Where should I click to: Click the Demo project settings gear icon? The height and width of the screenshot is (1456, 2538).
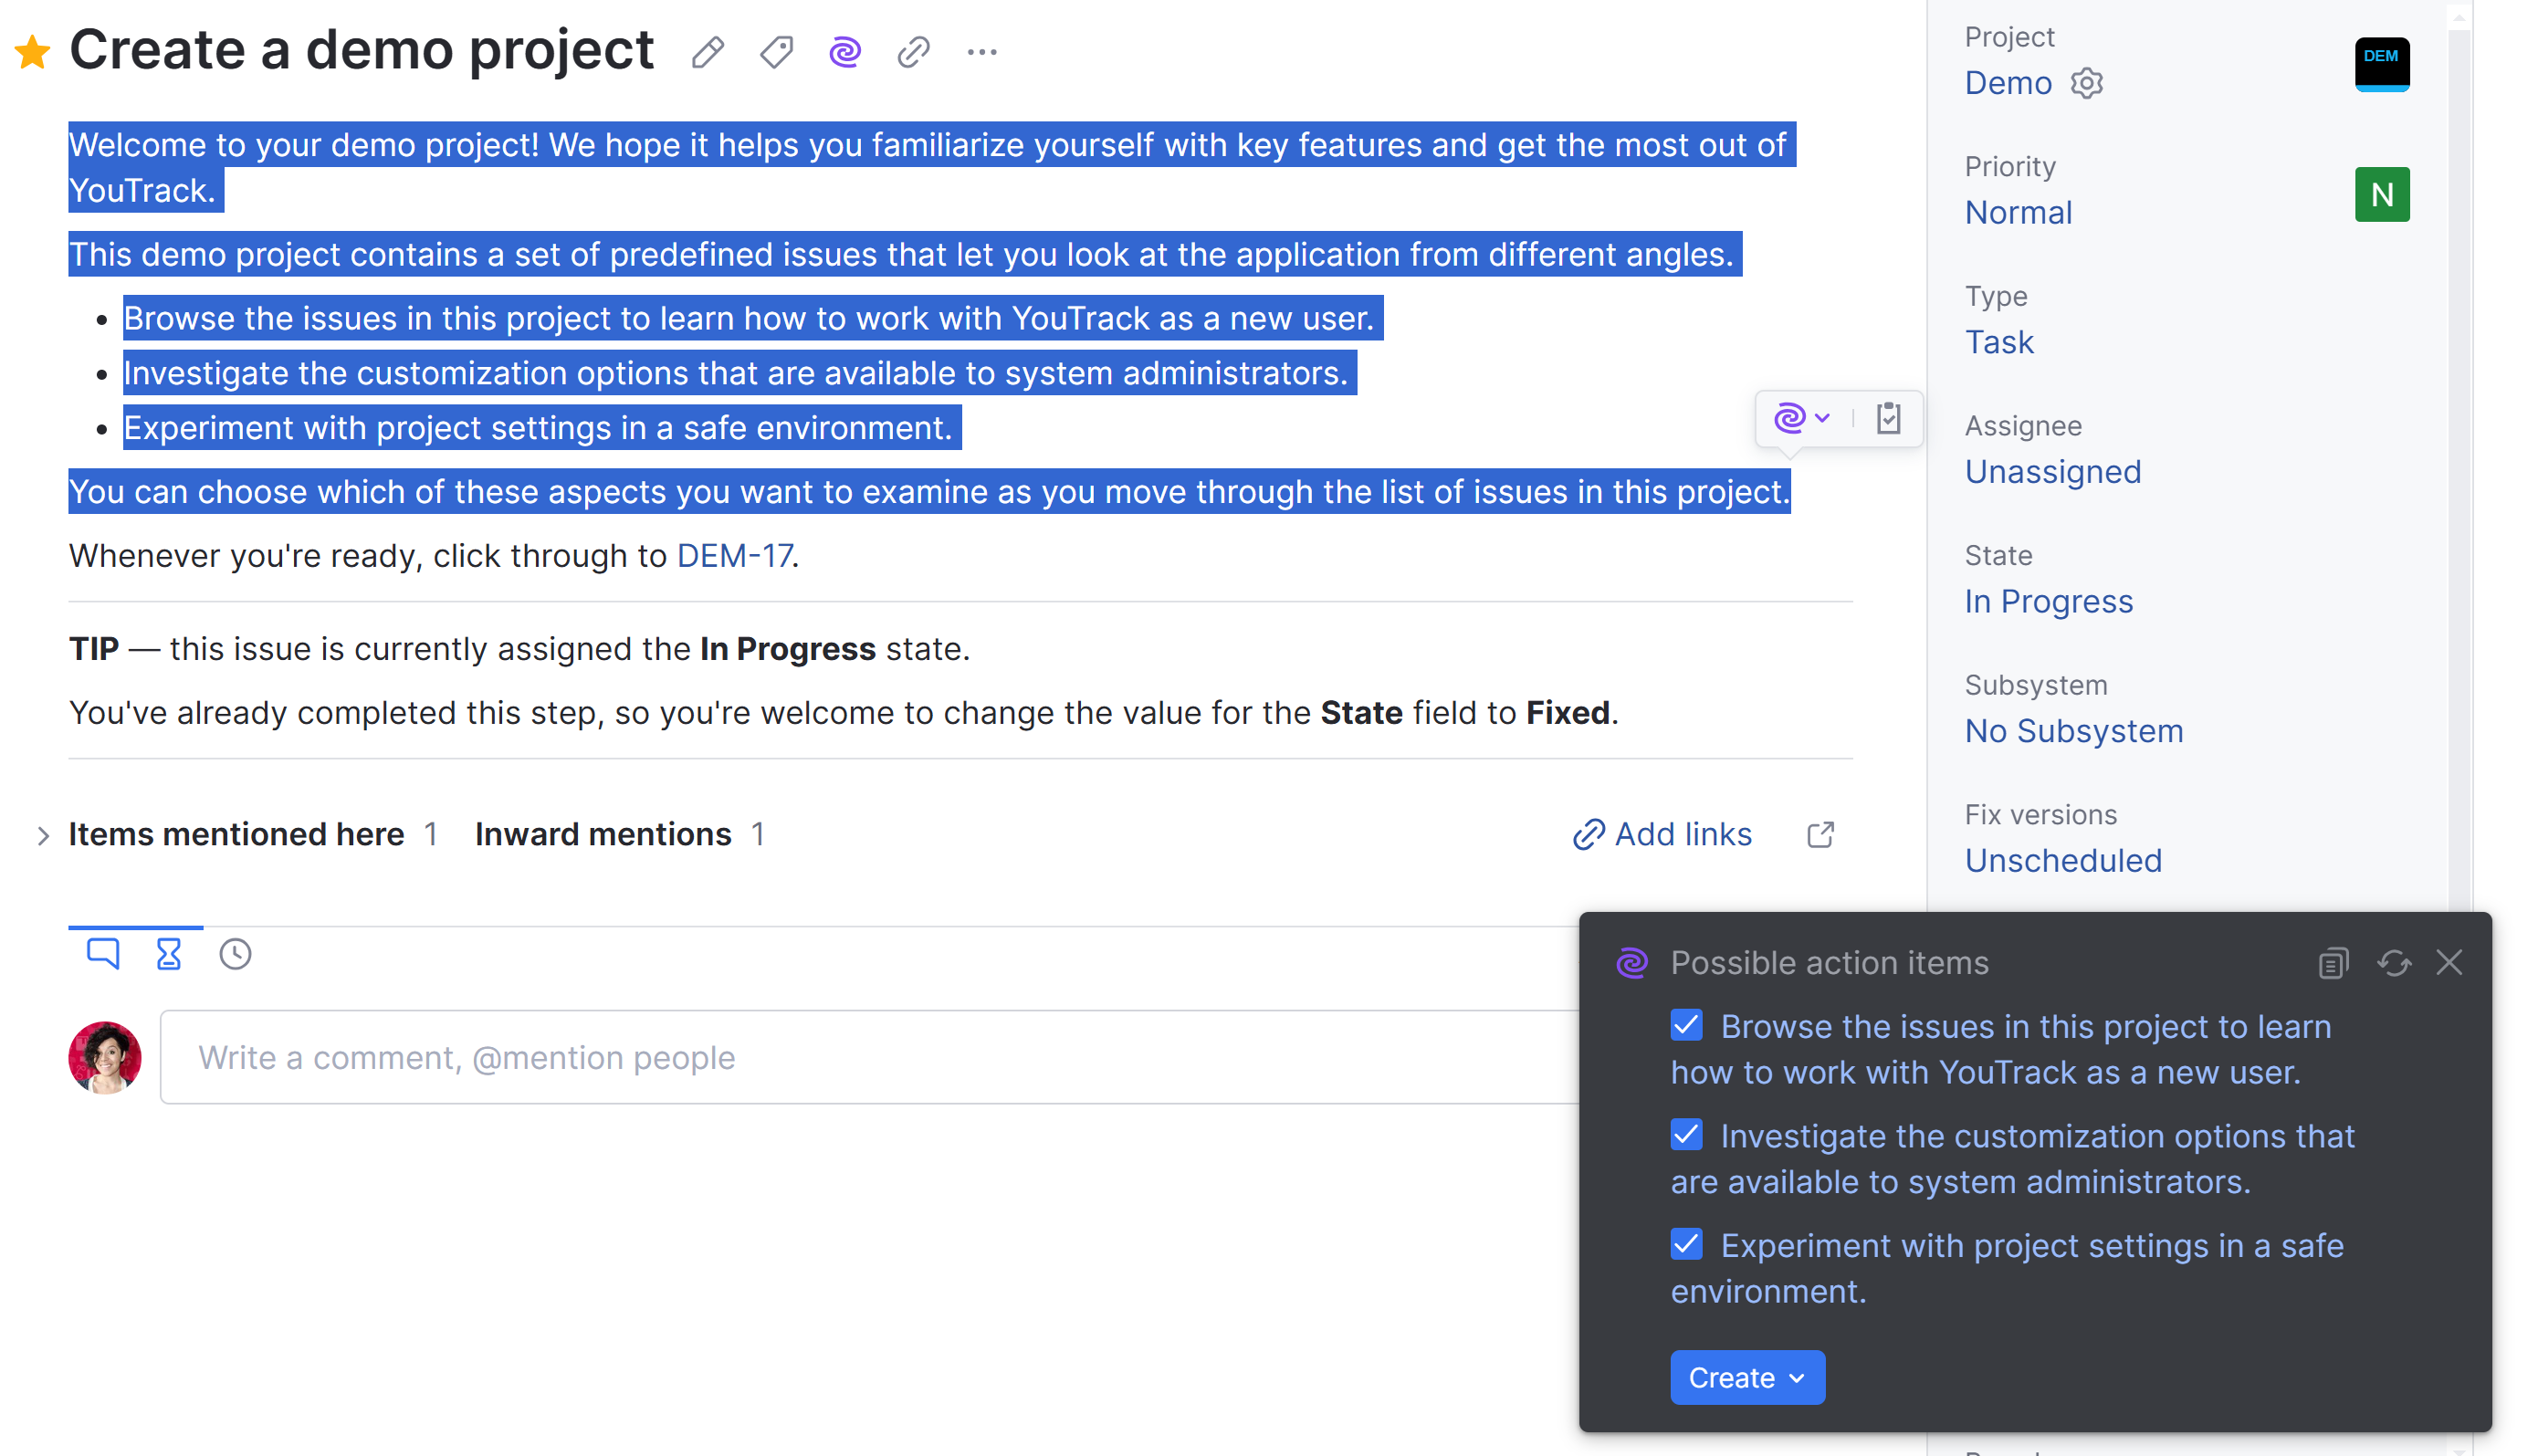pos(2087,83)
